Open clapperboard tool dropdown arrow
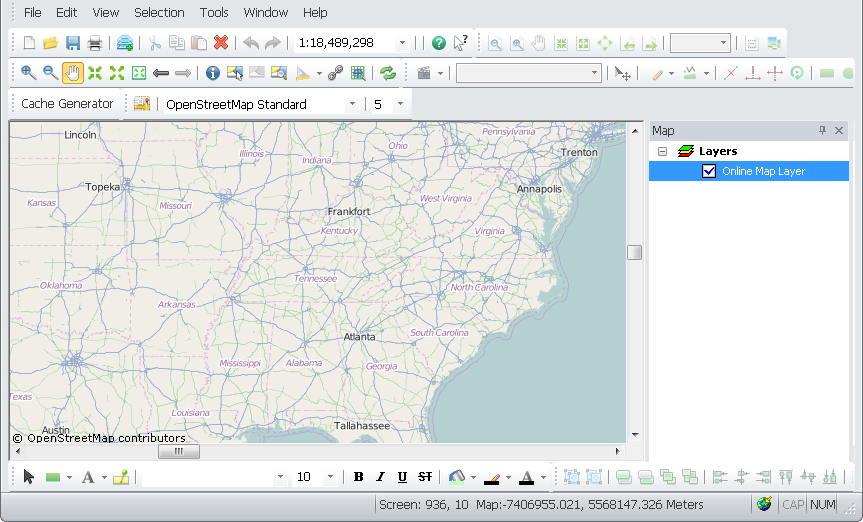The height and width of the screenshot is (522, 863). click(440, 73)
